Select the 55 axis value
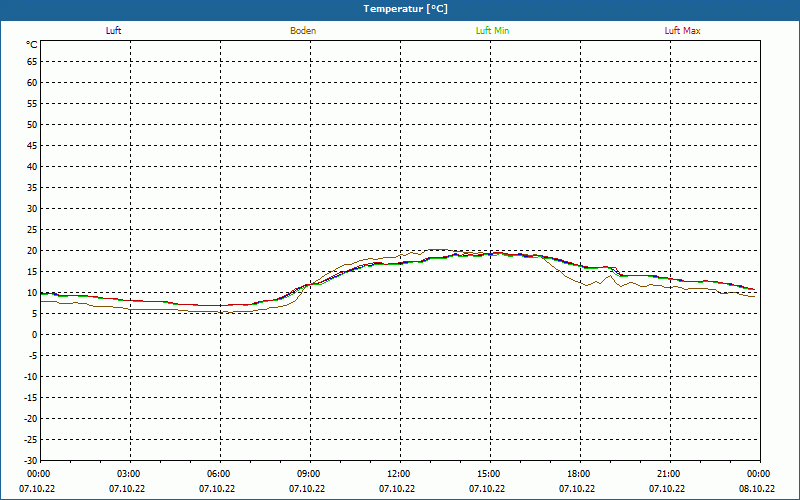 pyautogui.click(x=32, y=104)
